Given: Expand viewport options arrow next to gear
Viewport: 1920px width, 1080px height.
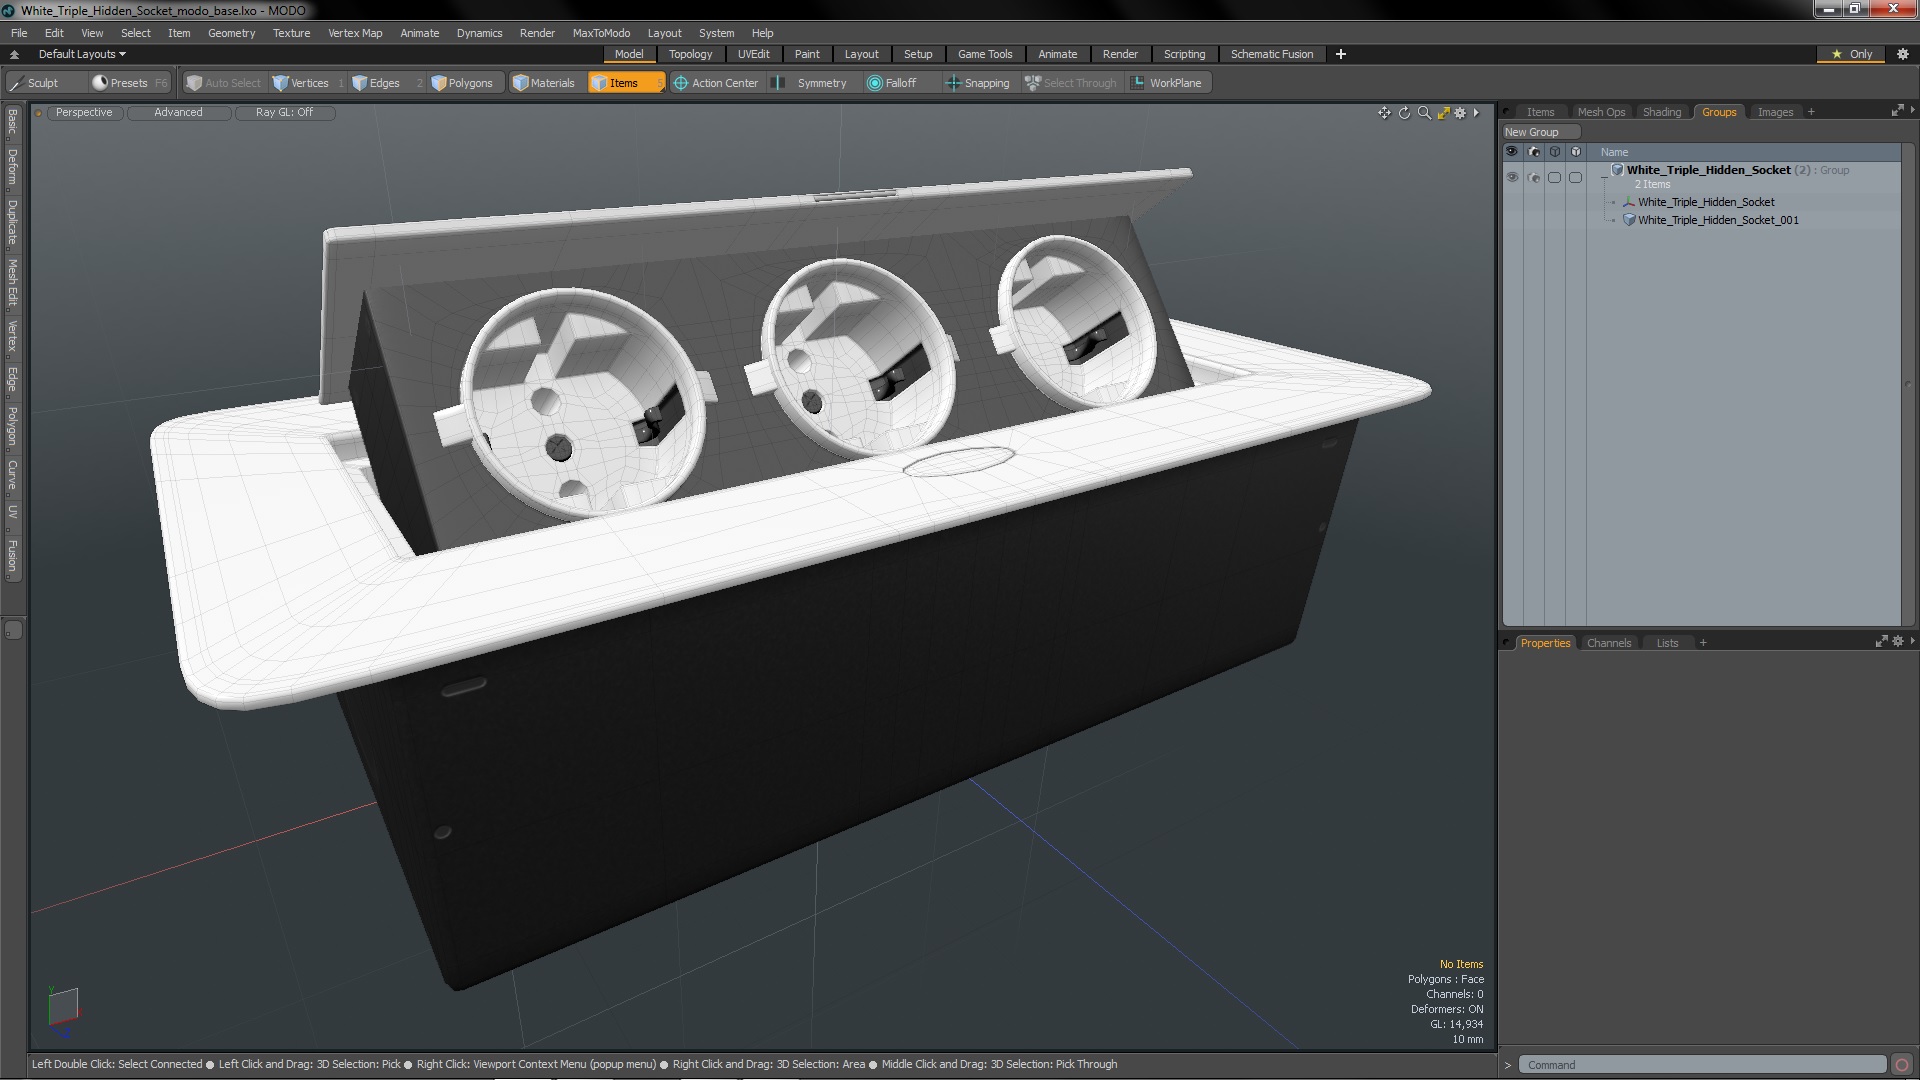Looking at the screenshot, I should click(1476, 113).
